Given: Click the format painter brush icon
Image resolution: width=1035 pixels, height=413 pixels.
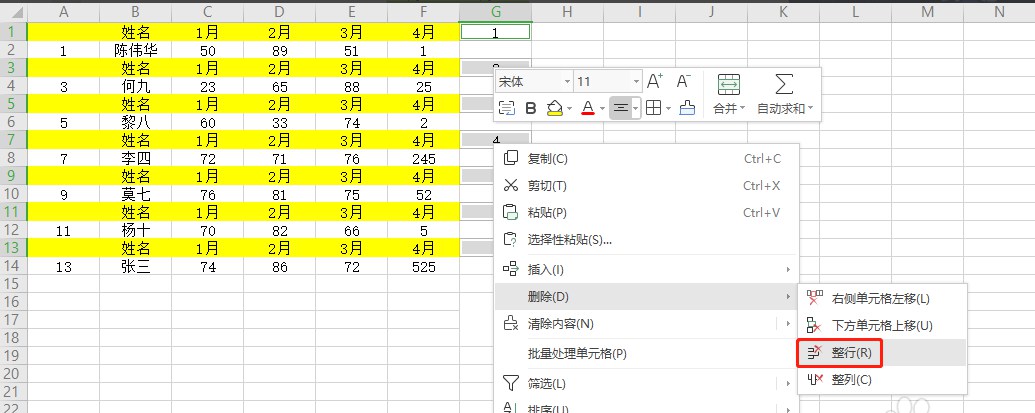Looking at the screenshot, I should click(687, 109).
